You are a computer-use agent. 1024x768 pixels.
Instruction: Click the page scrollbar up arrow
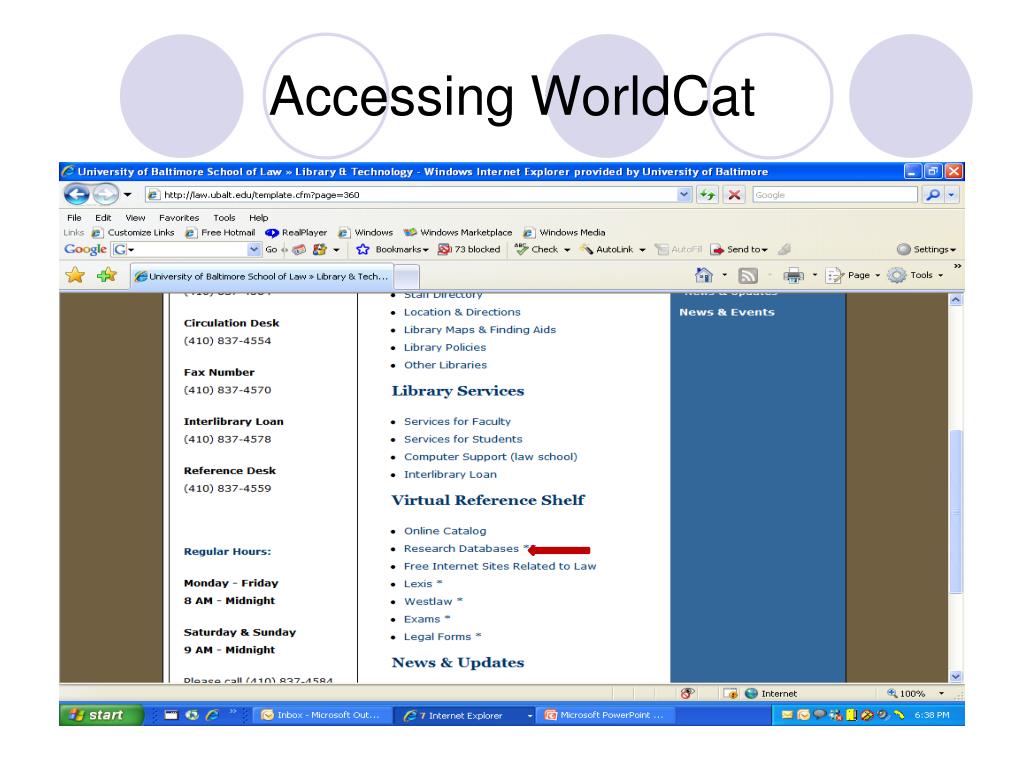click(955, 300)
